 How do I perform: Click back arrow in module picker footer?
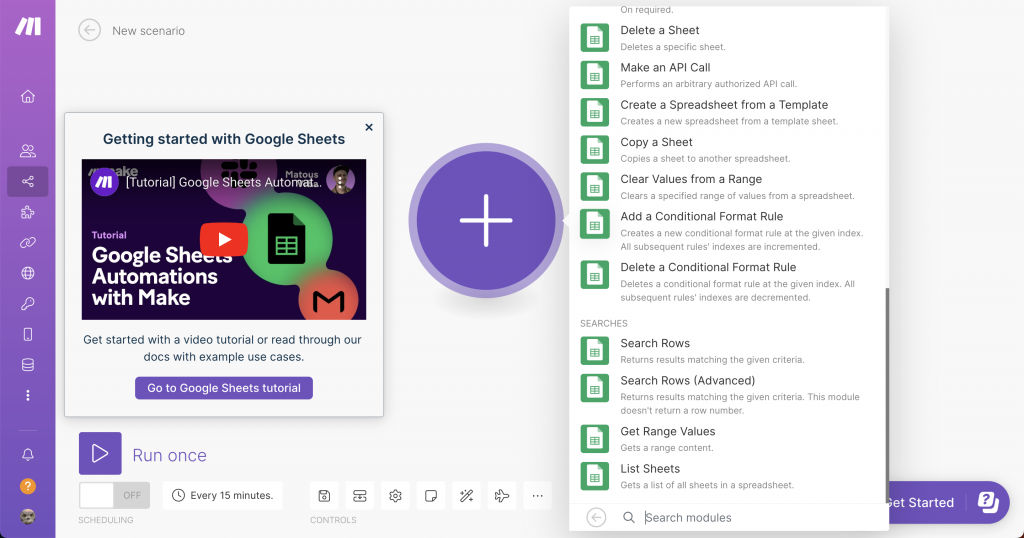[596, 518]
